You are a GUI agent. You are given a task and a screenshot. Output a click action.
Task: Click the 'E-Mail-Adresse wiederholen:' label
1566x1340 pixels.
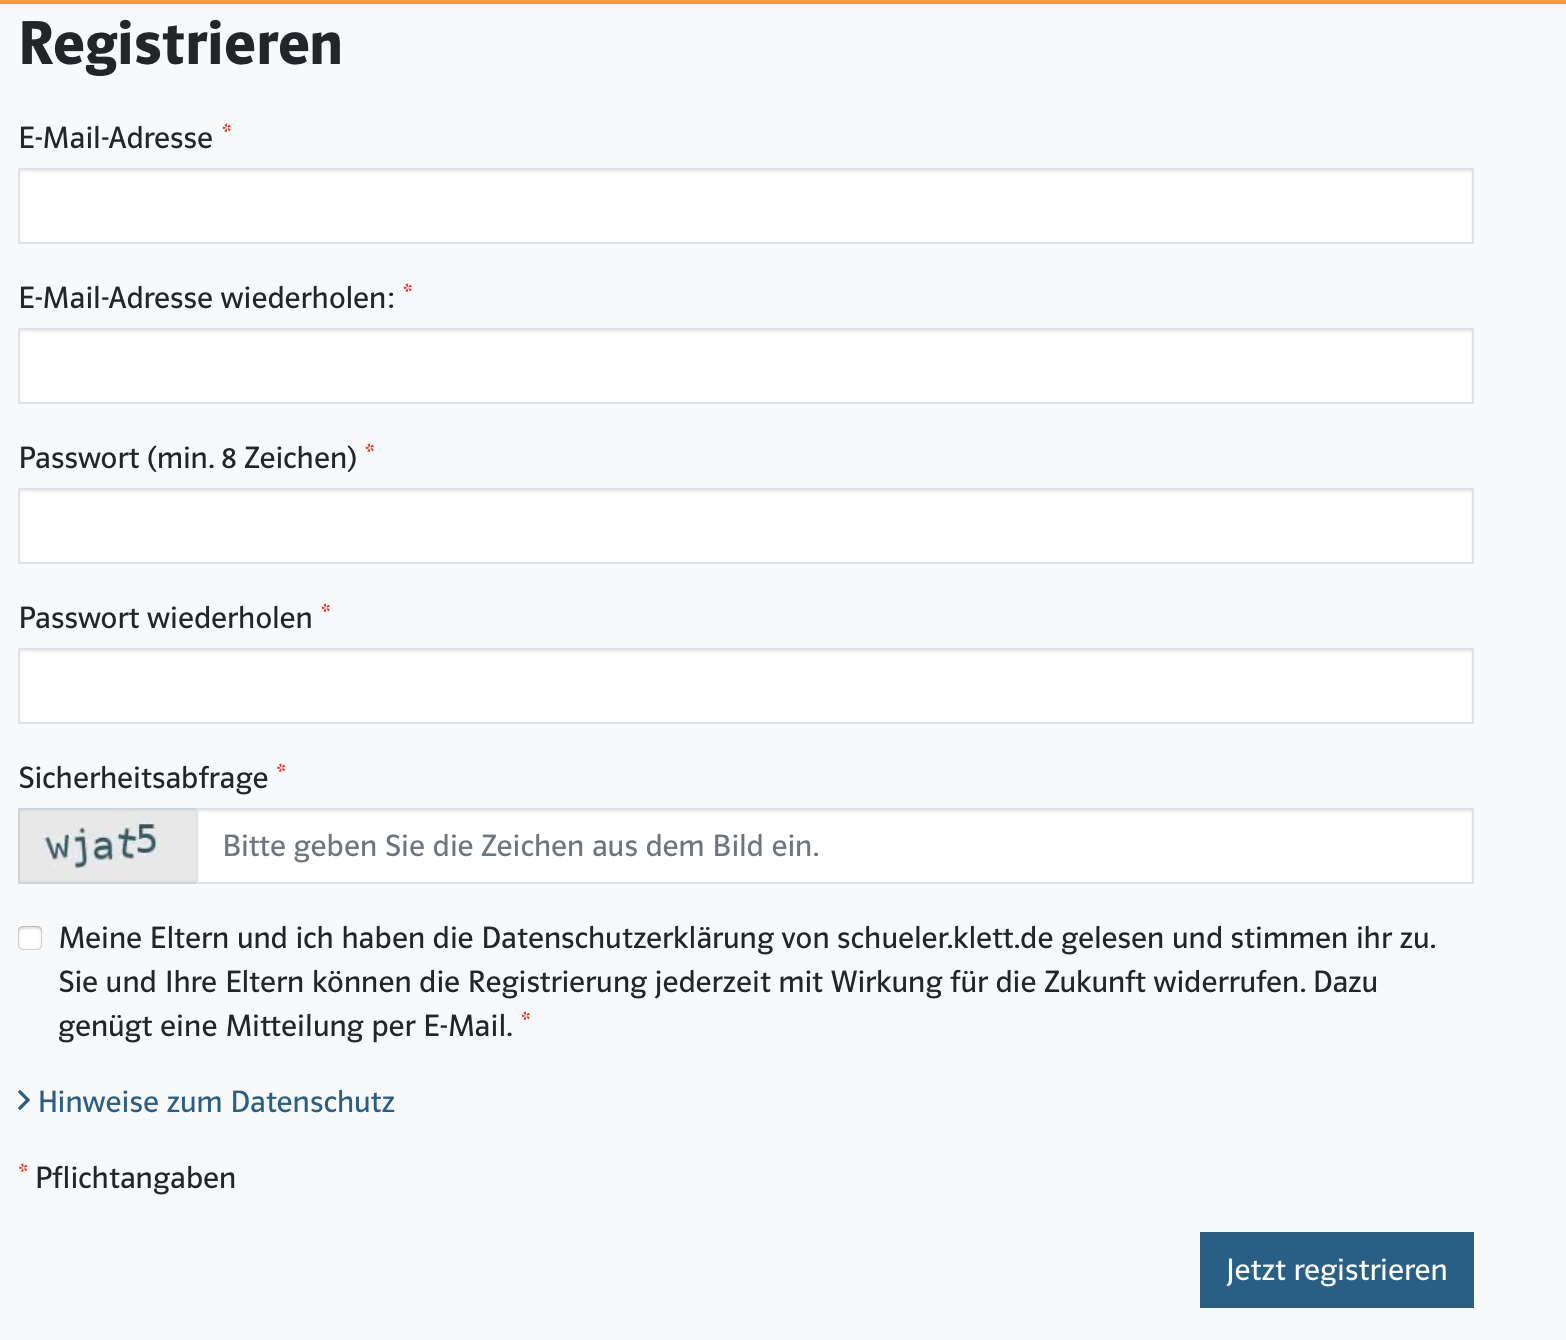pyautogui.click(x=207, y=298)
